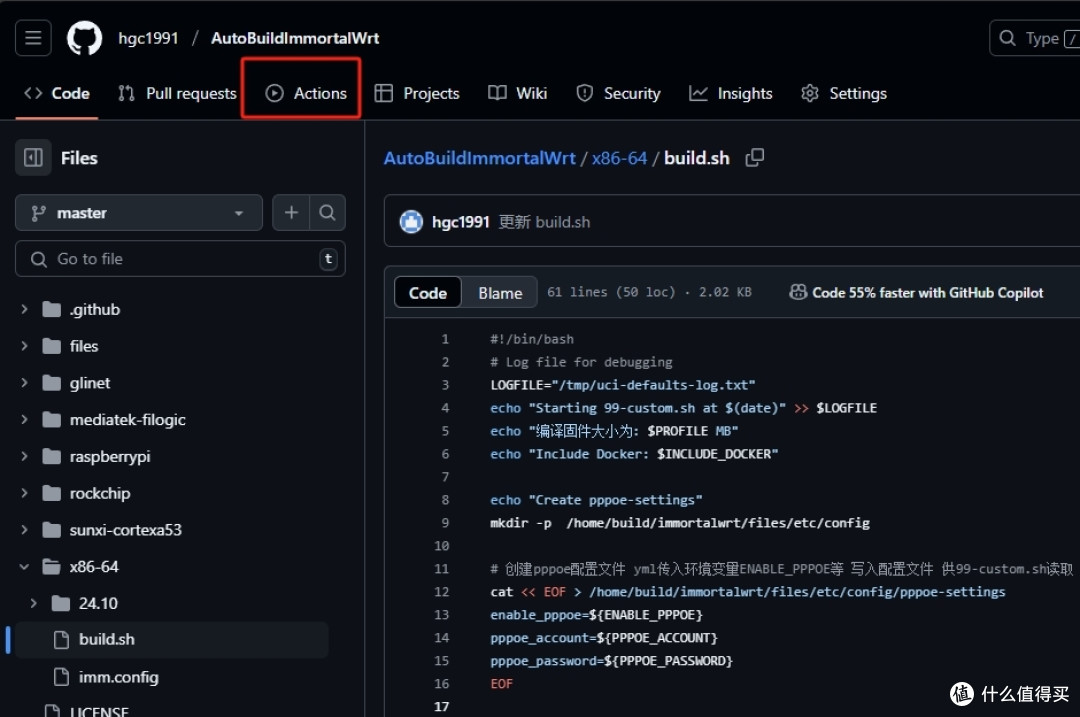Click the plus add file button

[x=291, y=213]
